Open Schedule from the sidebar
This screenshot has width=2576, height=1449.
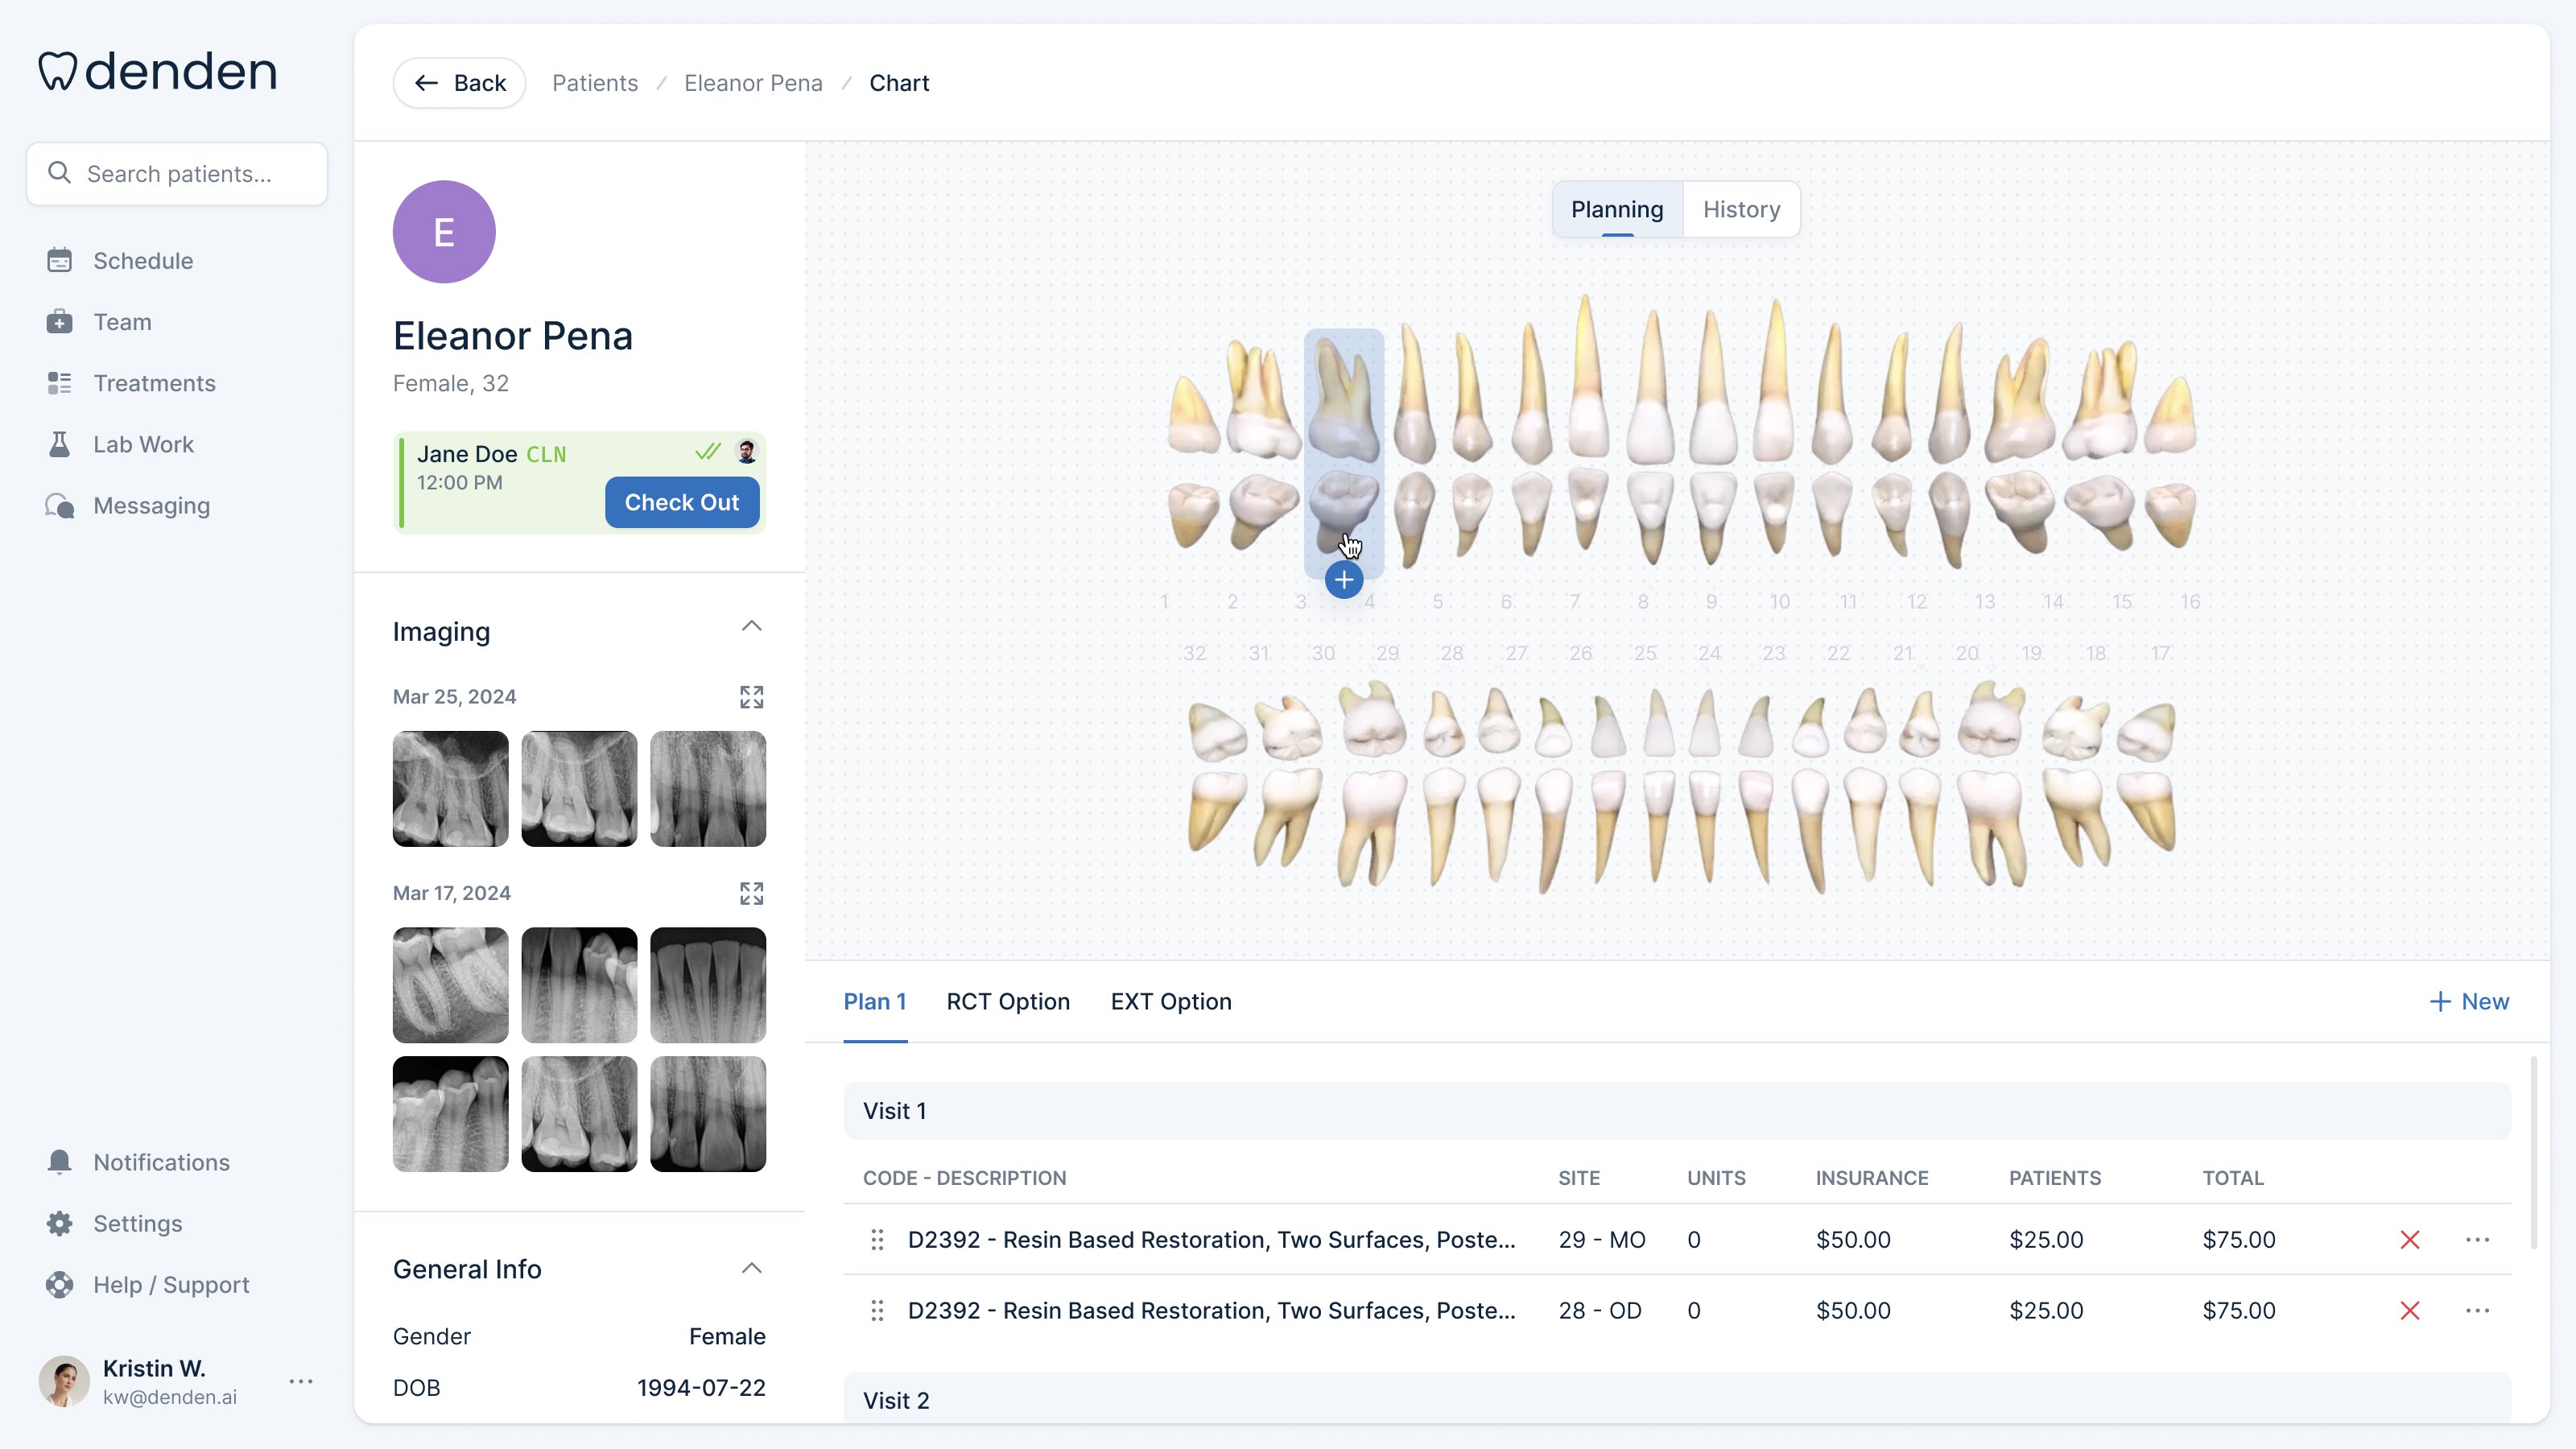(142, 261)
